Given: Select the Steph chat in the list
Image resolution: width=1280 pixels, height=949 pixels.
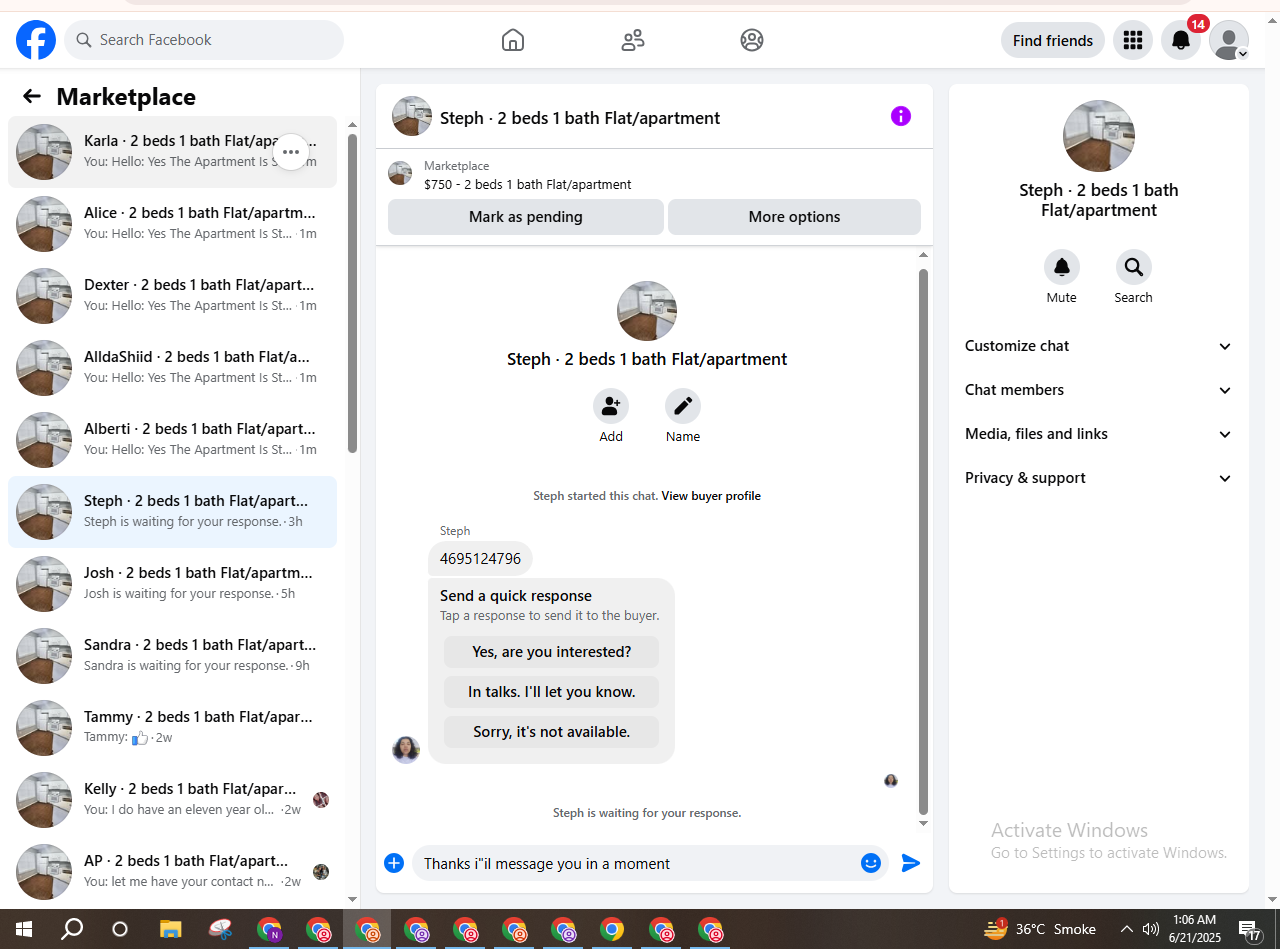Looking at the screenshot, I should pyautogui.click(x=172, y=512).
